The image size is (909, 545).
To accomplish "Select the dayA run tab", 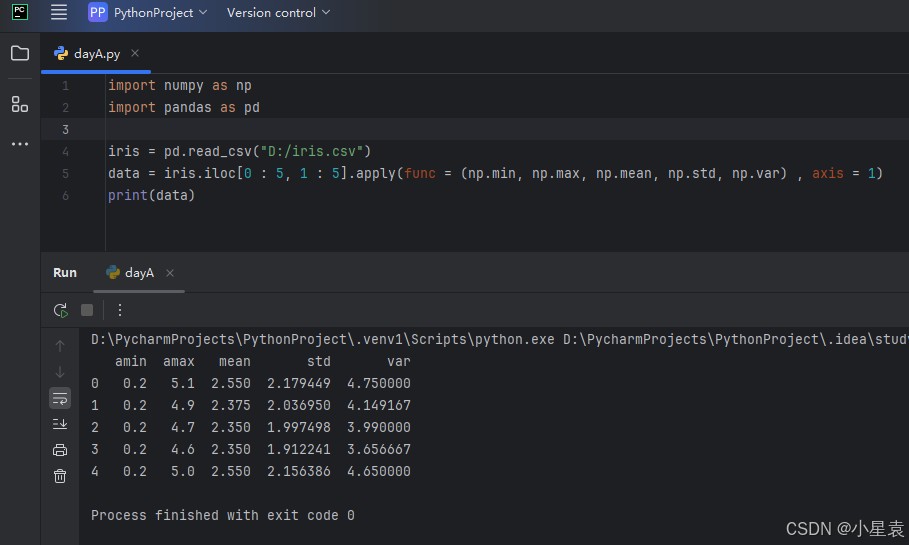I will 138,272.
